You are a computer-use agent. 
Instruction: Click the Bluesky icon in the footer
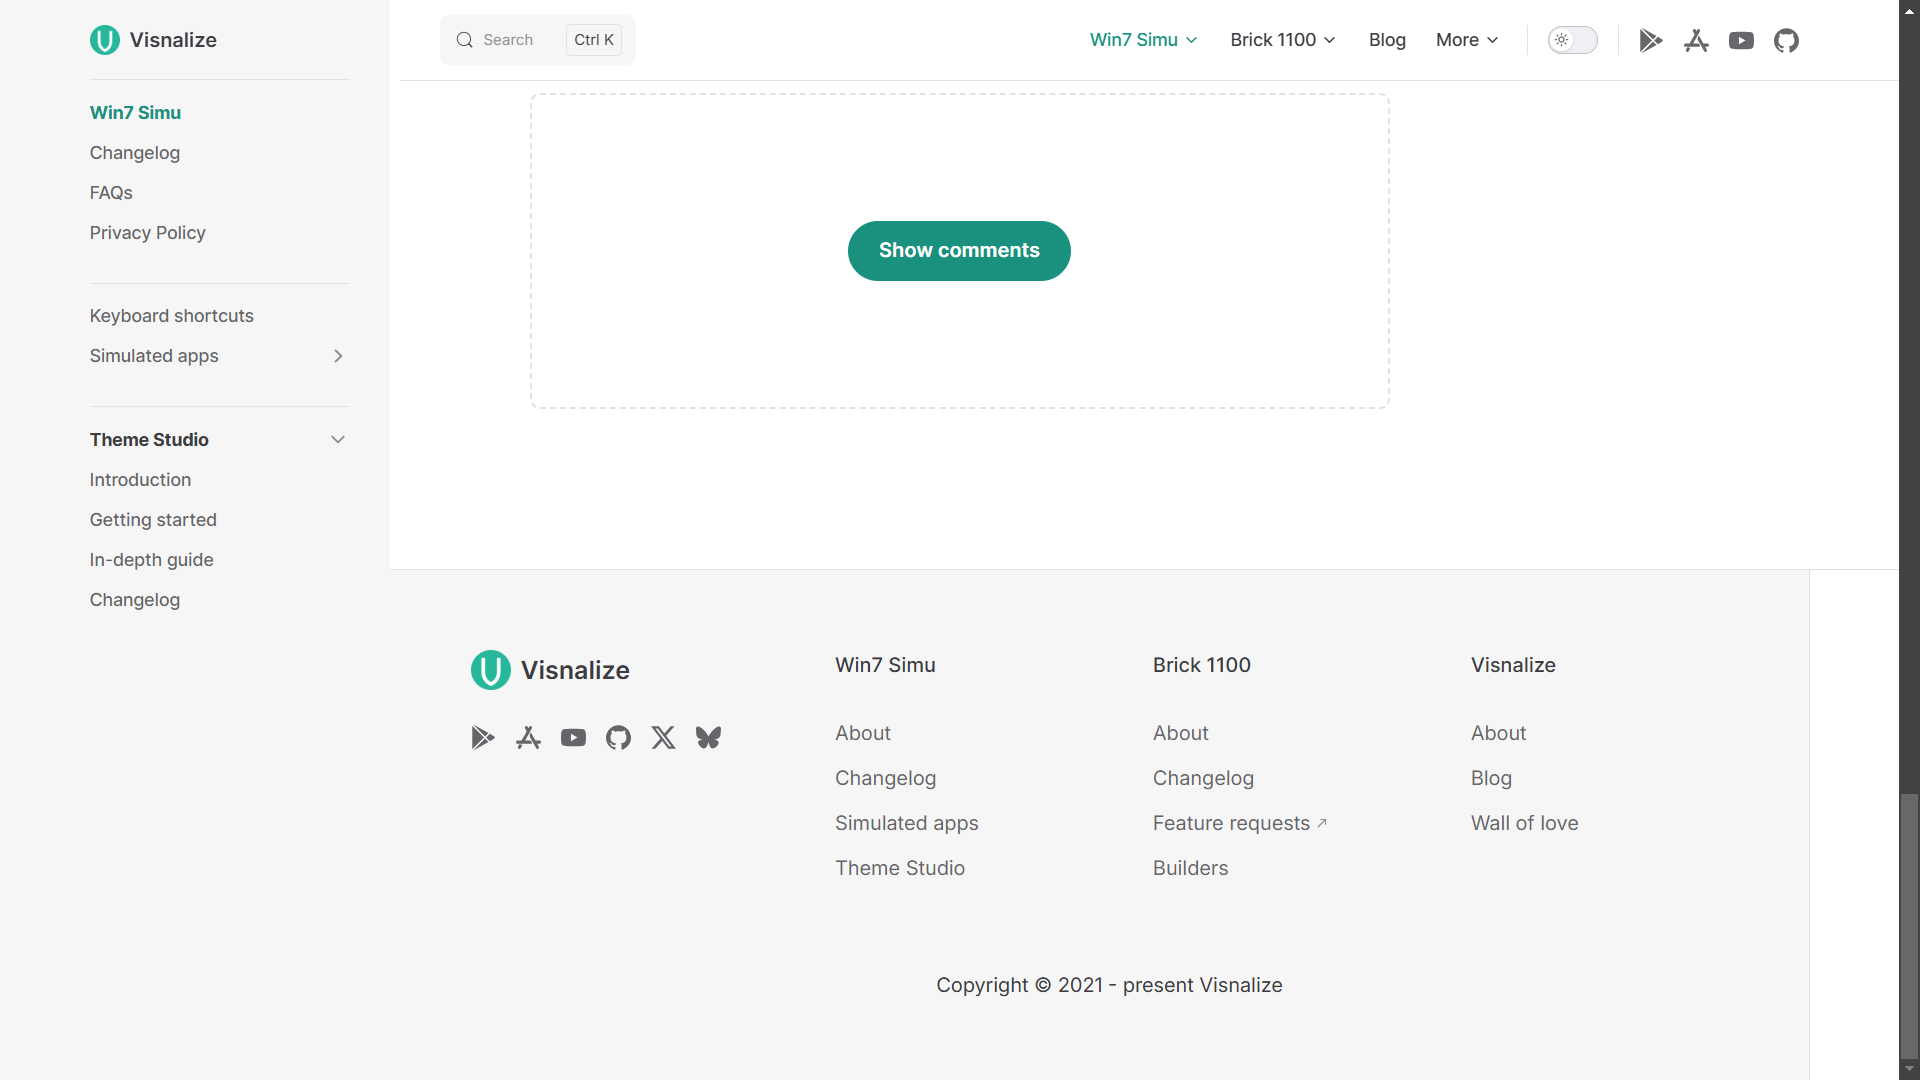[708, 737]
